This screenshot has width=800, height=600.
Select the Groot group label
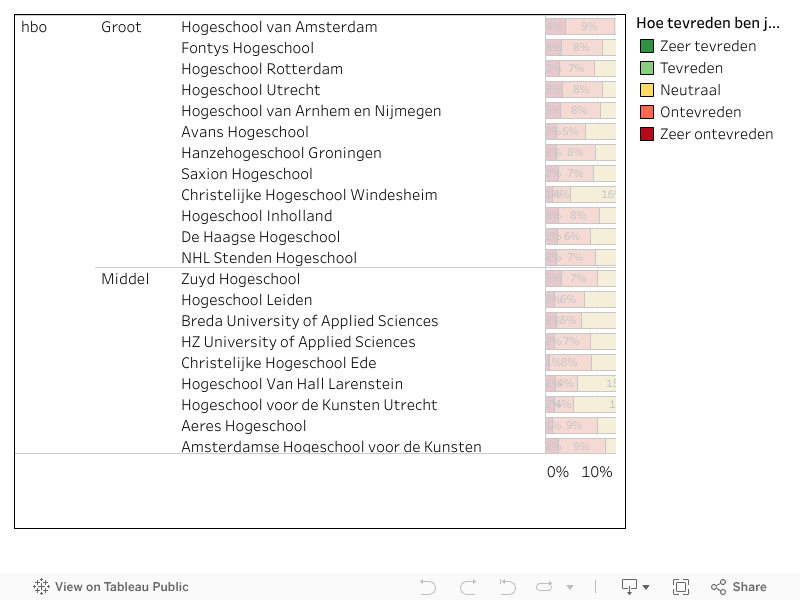pos(121,27)
